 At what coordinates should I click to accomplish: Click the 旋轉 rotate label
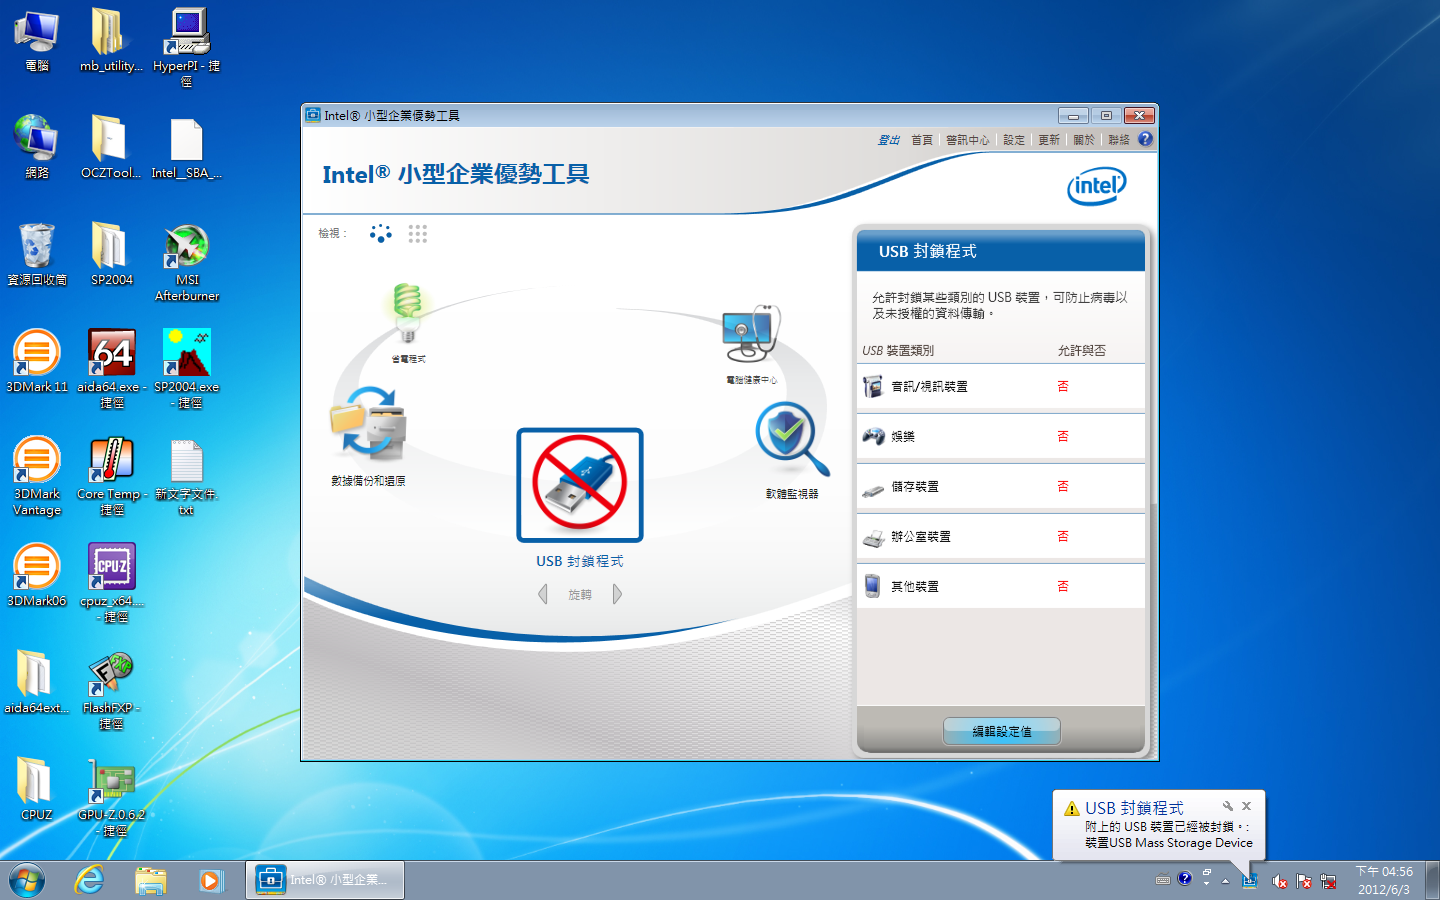point(580,595)
